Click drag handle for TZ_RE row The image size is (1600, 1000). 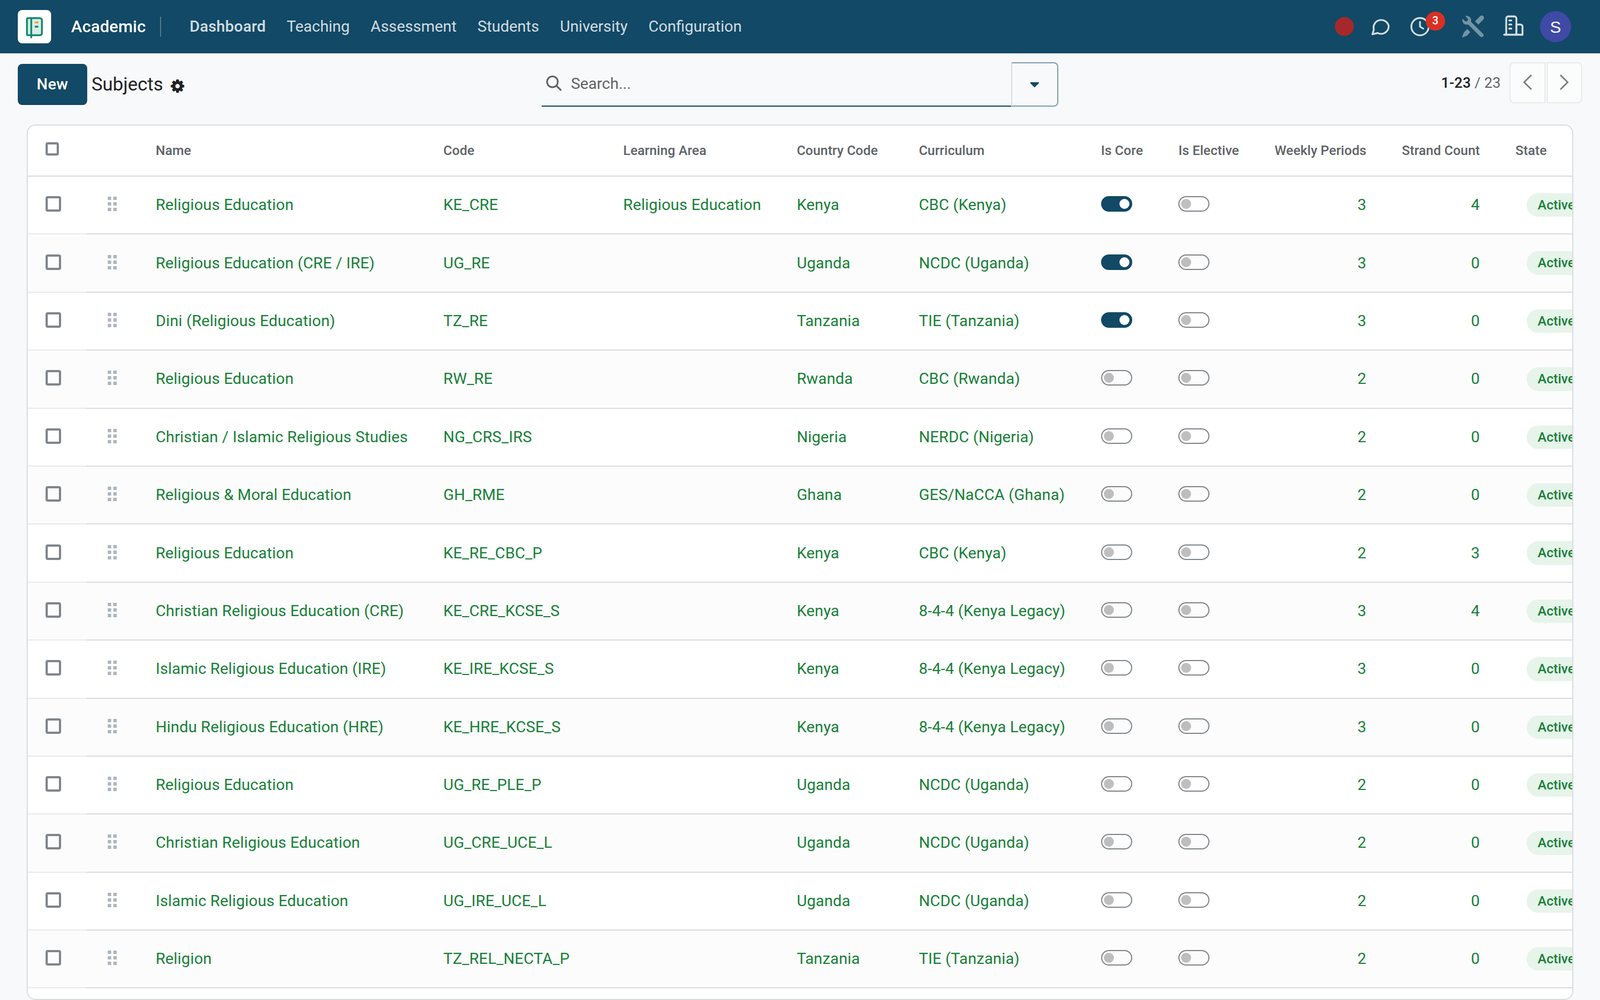[x=112, y=320]
